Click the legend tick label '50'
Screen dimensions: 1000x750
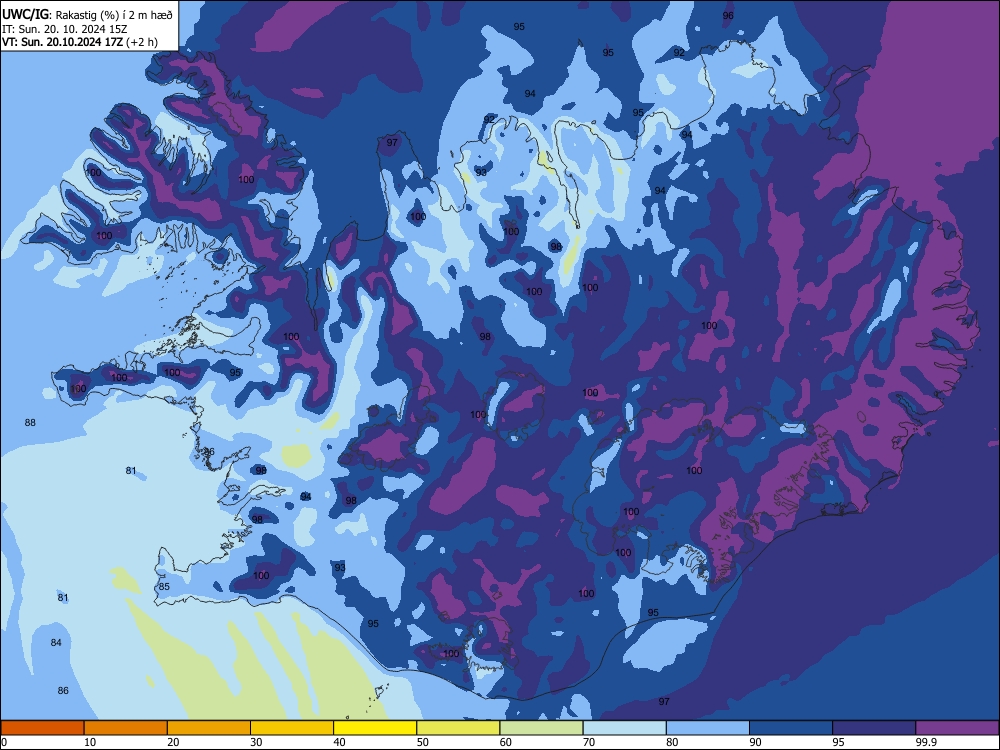[x=423, y=742]
